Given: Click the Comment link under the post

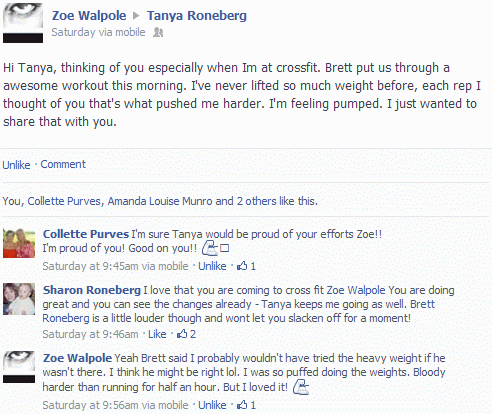Looking at the screenshot, I should click(63, 164).
